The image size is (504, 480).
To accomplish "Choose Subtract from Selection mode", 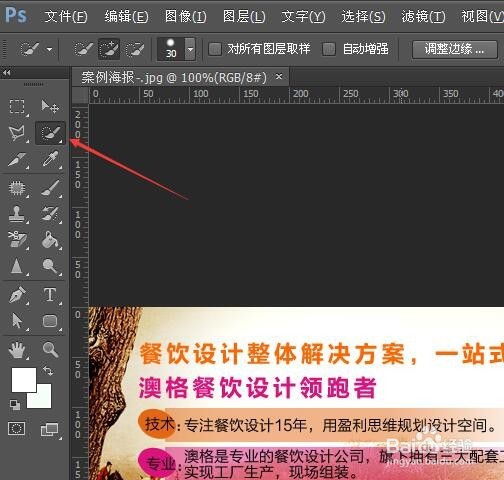I will pos(135,49).
